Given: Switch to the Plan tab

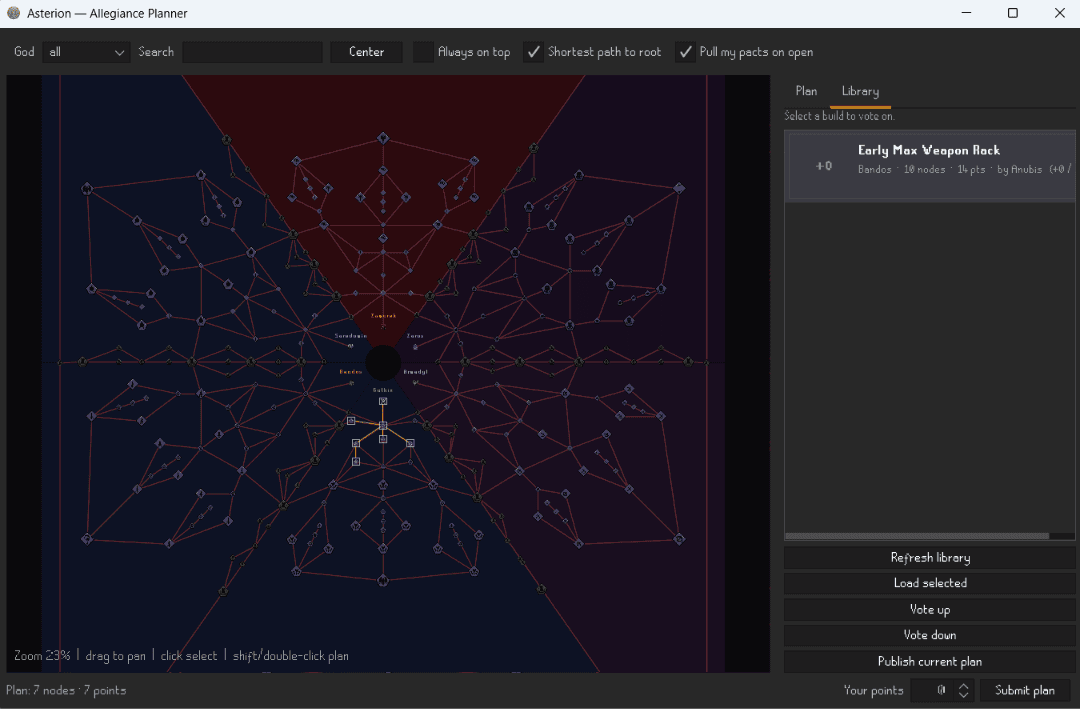Looking at the screenshot, I should pos(806,91).
